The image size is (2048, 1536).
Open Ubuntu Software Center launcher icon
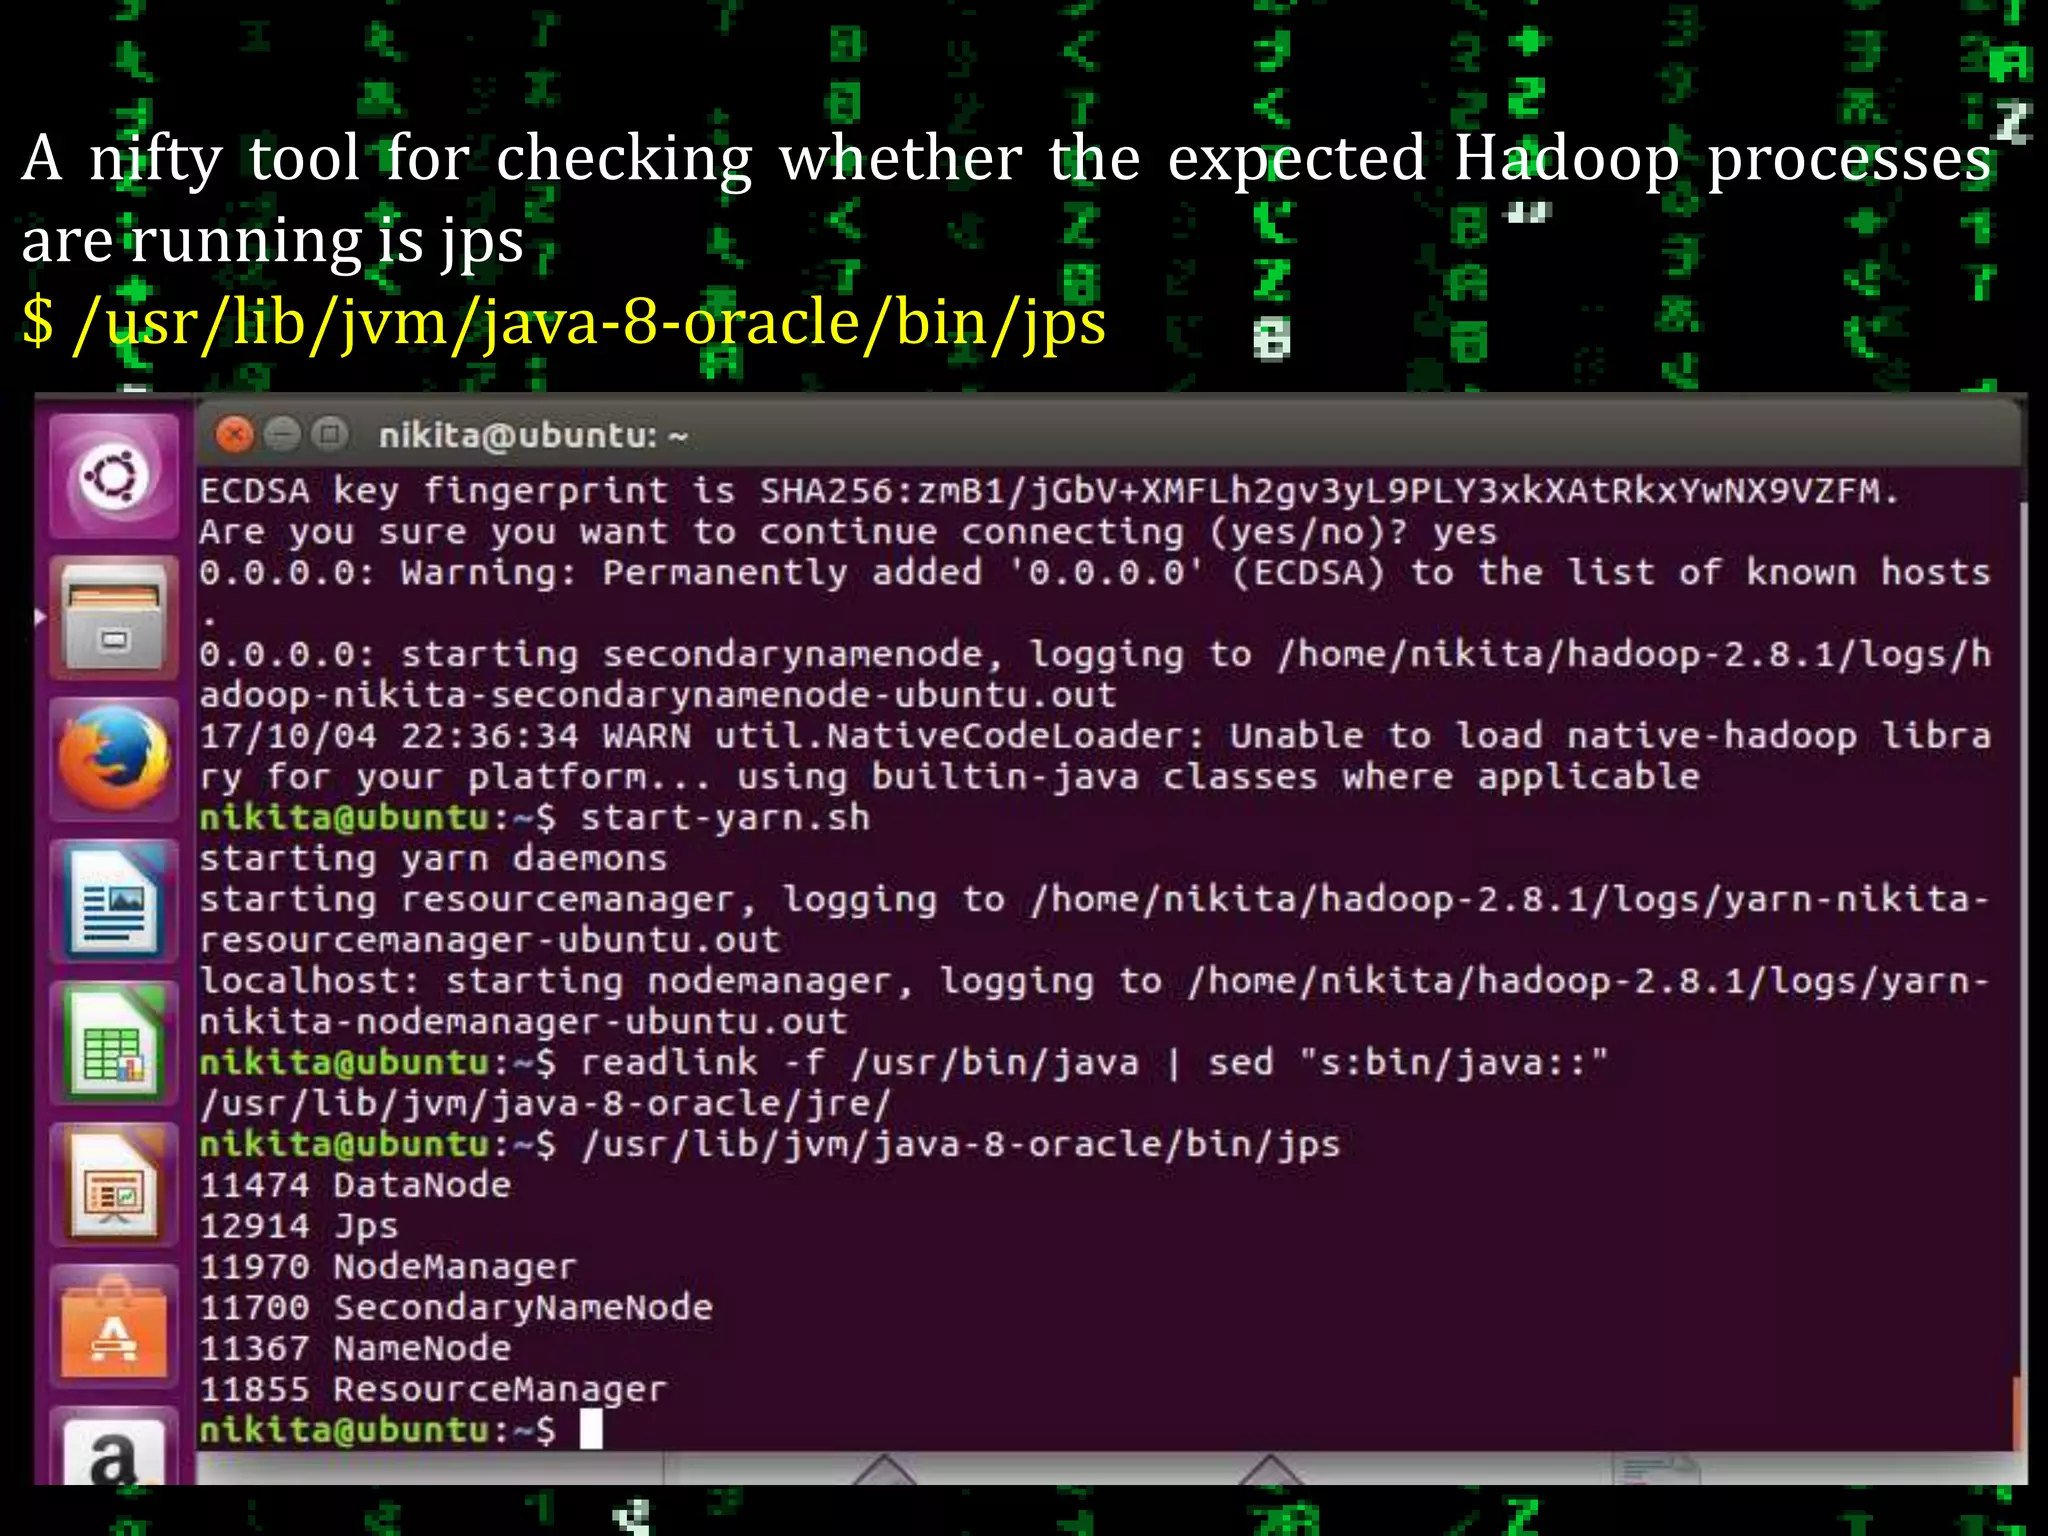113,1327
